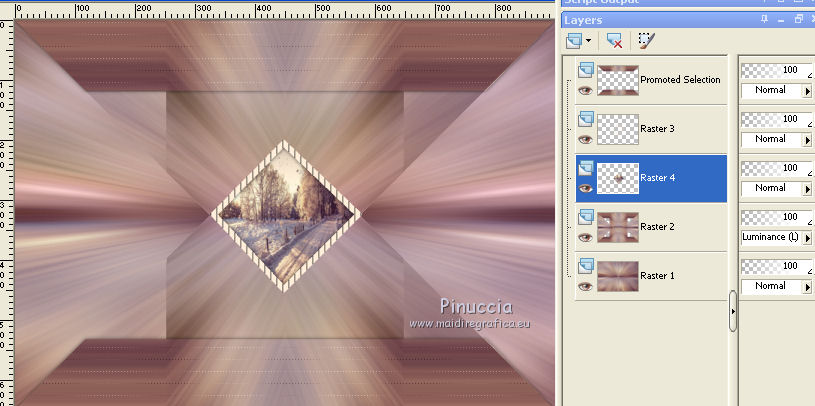Click the Raster 4 layer thumbnail
815x406 pixels.
coord(618,178)
